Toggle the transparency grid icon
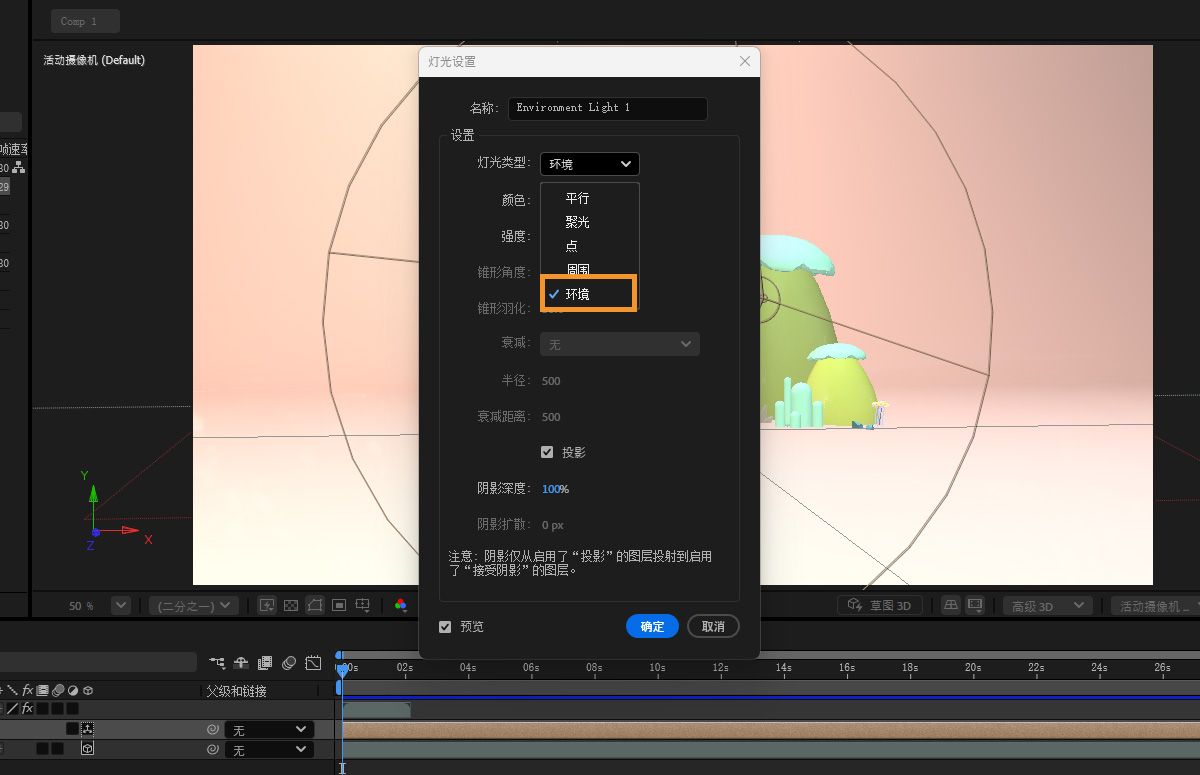The width and height of the screenshot is (1200, 775). tap(291, 604)
